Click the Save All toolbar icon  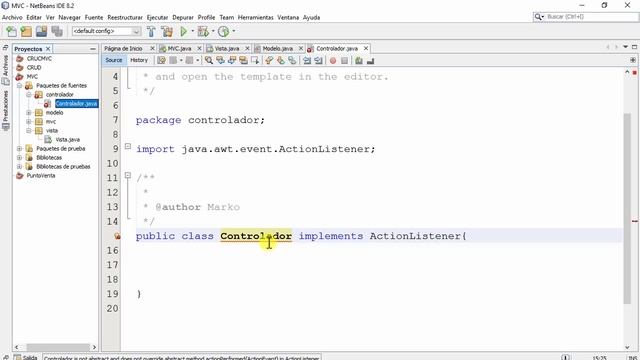(57, 31)
